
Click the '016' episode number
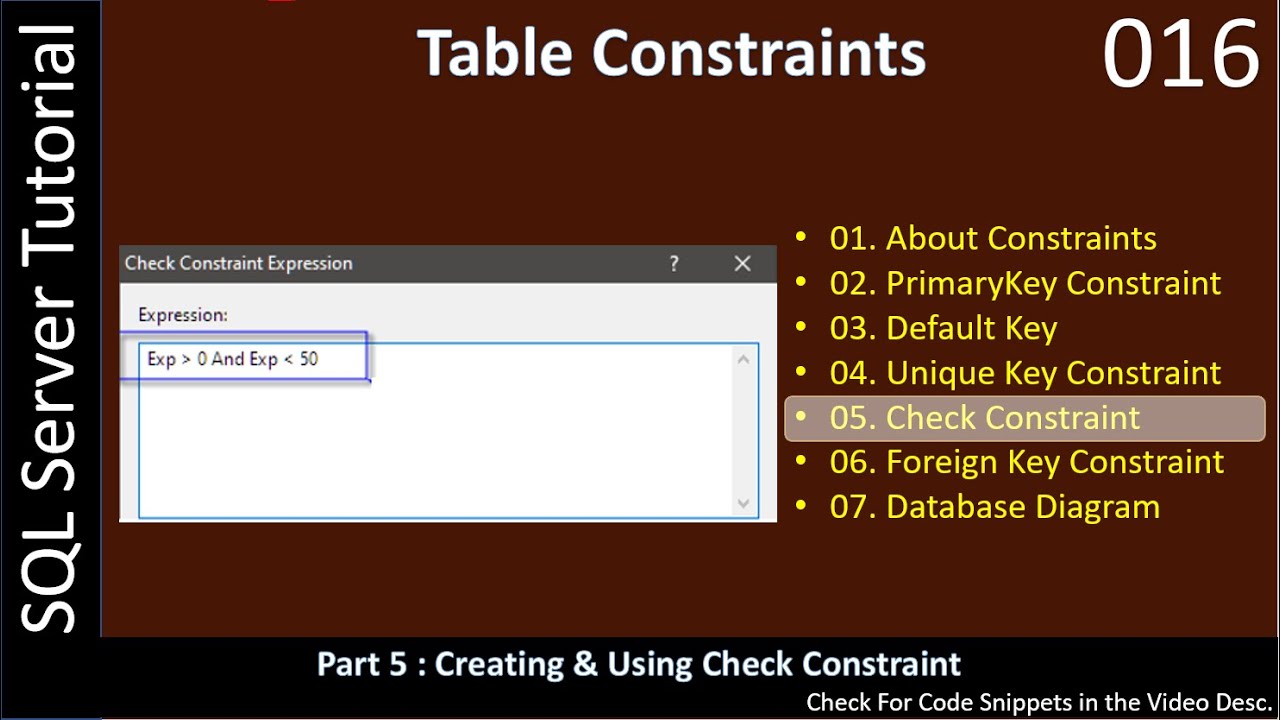[1180, 54]
